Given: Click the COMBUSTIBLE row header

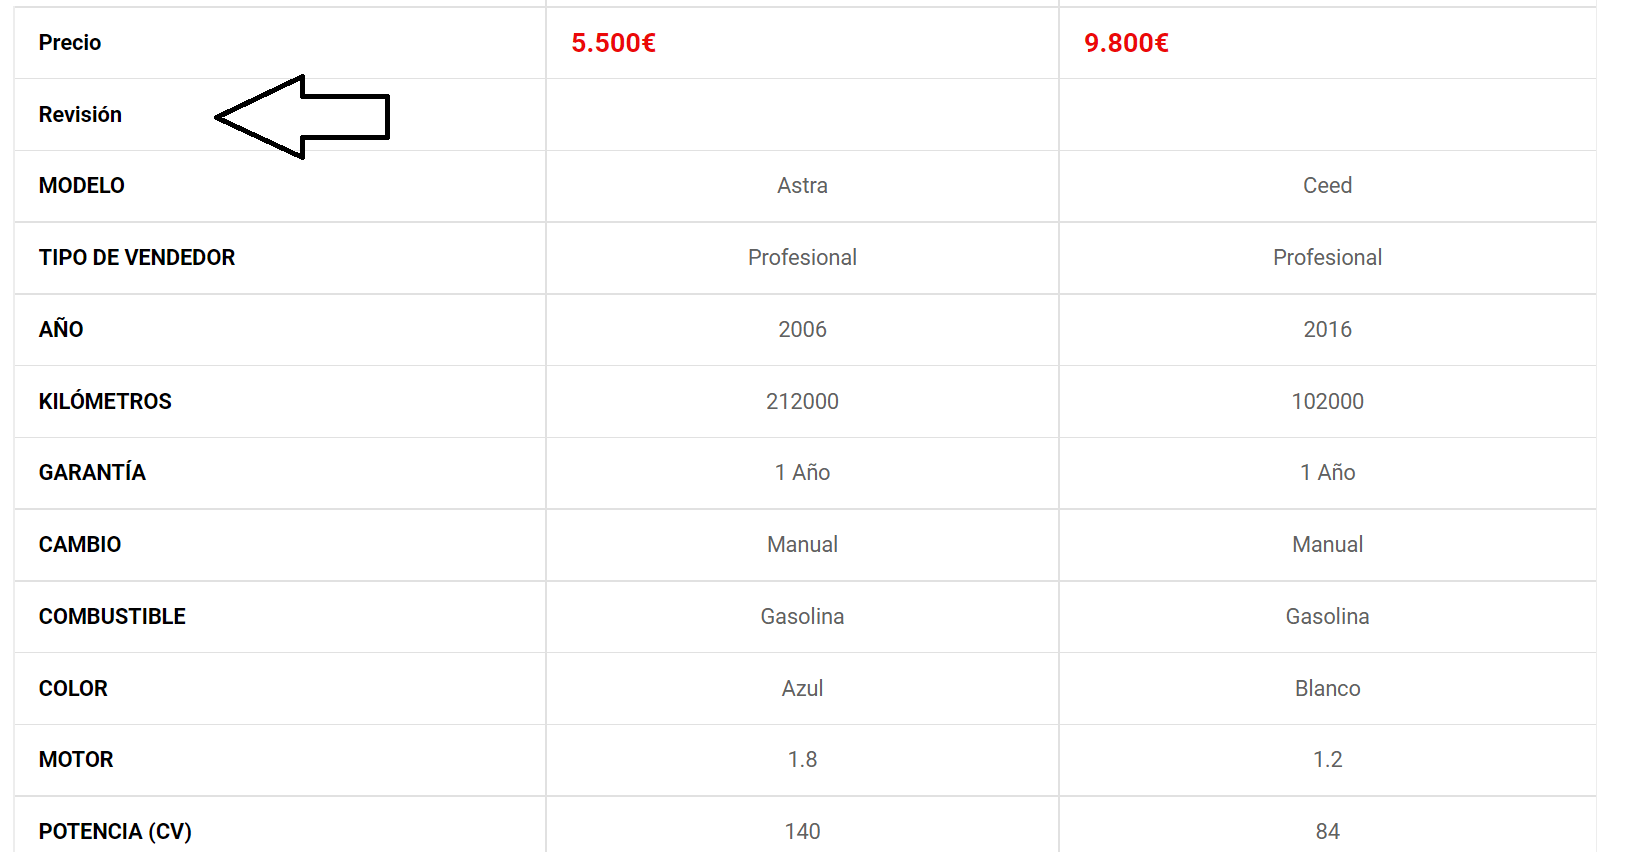Looking at the screenshot, I should point(112,617).
